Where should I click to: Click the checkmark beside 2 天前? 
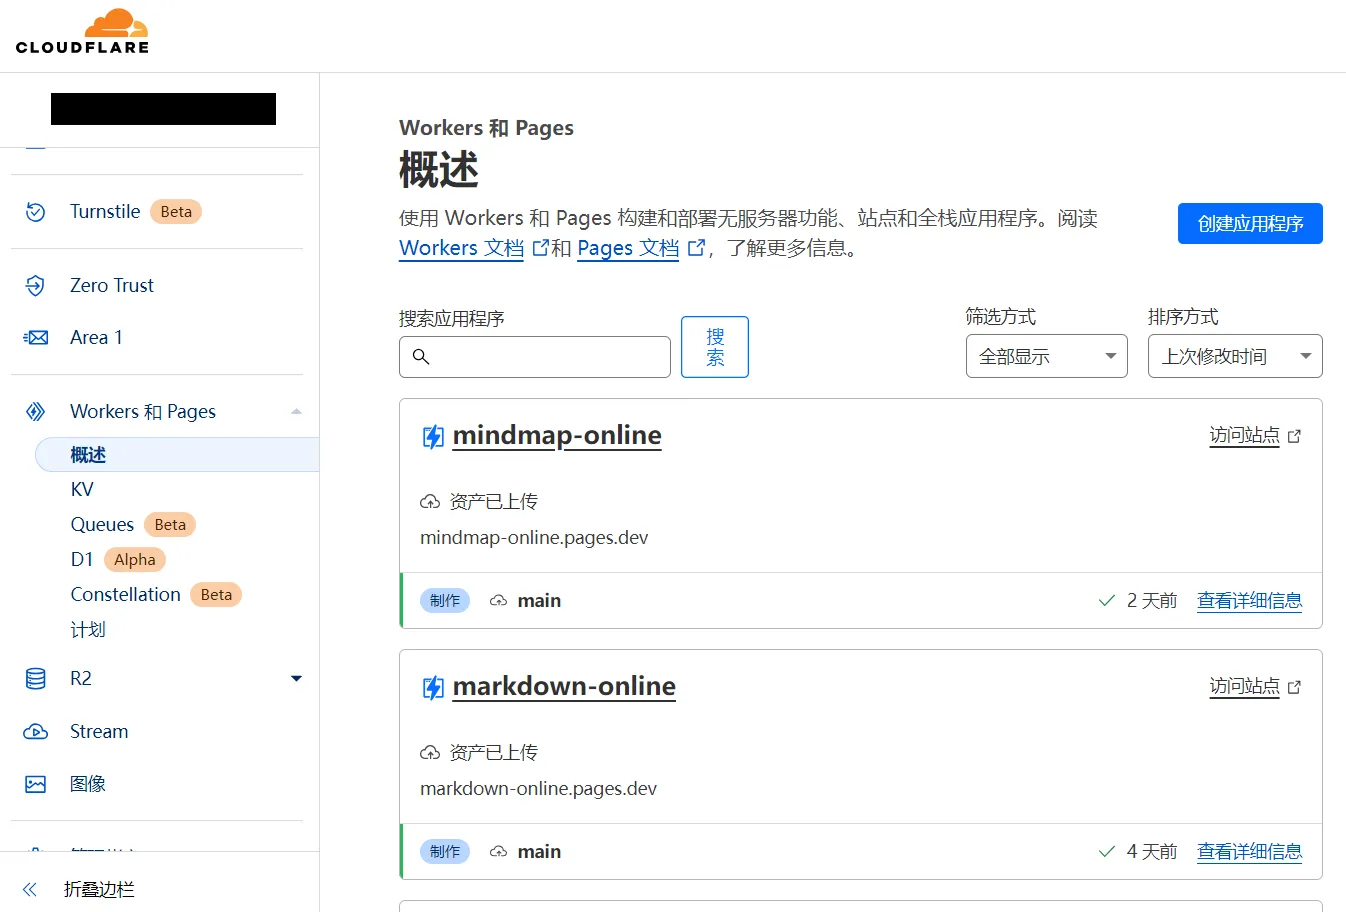(x=1107, y=601)
